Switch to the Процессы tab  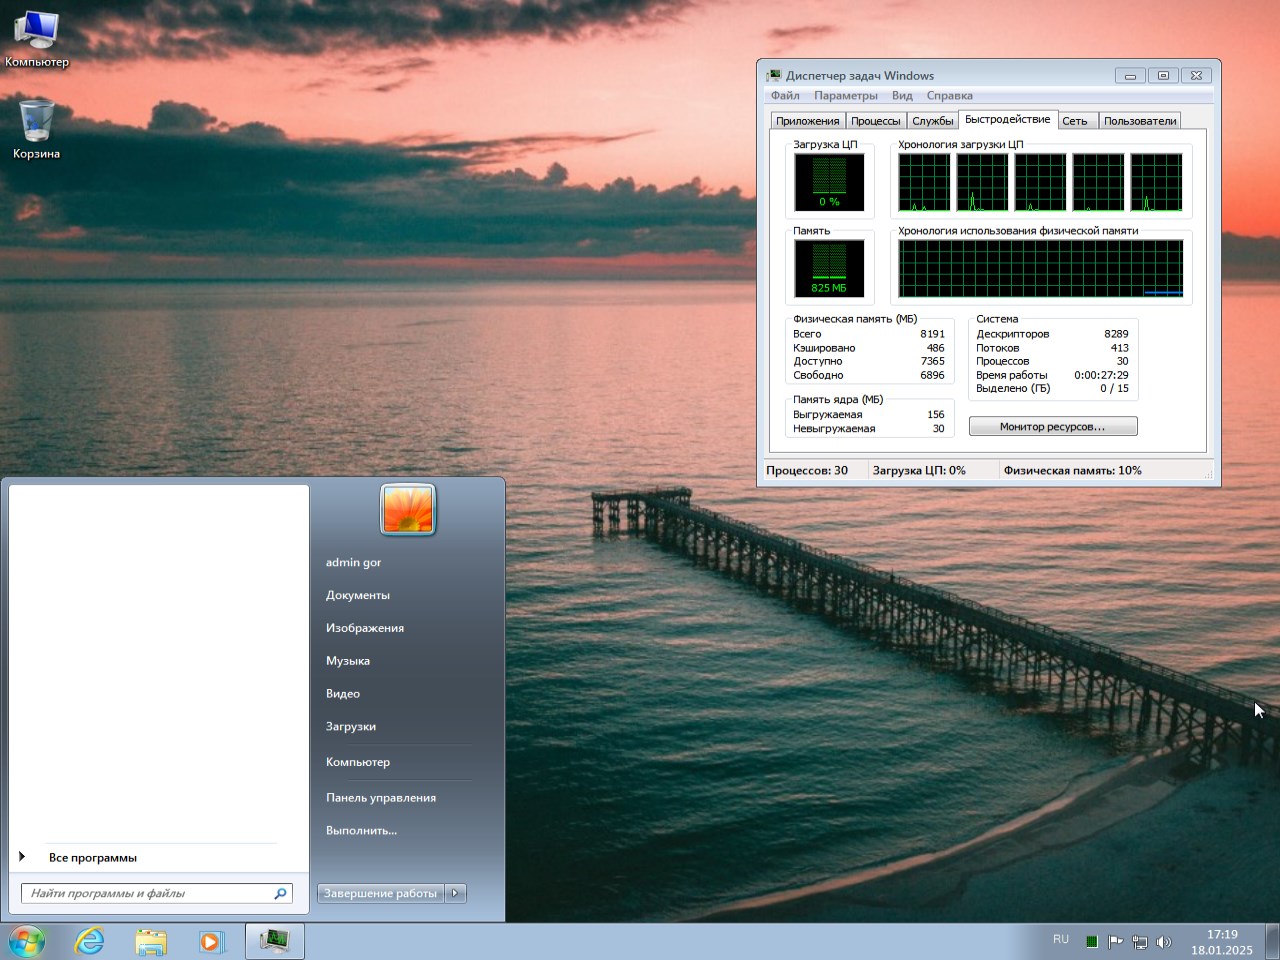pyautogui.click(x=876, y=119)
